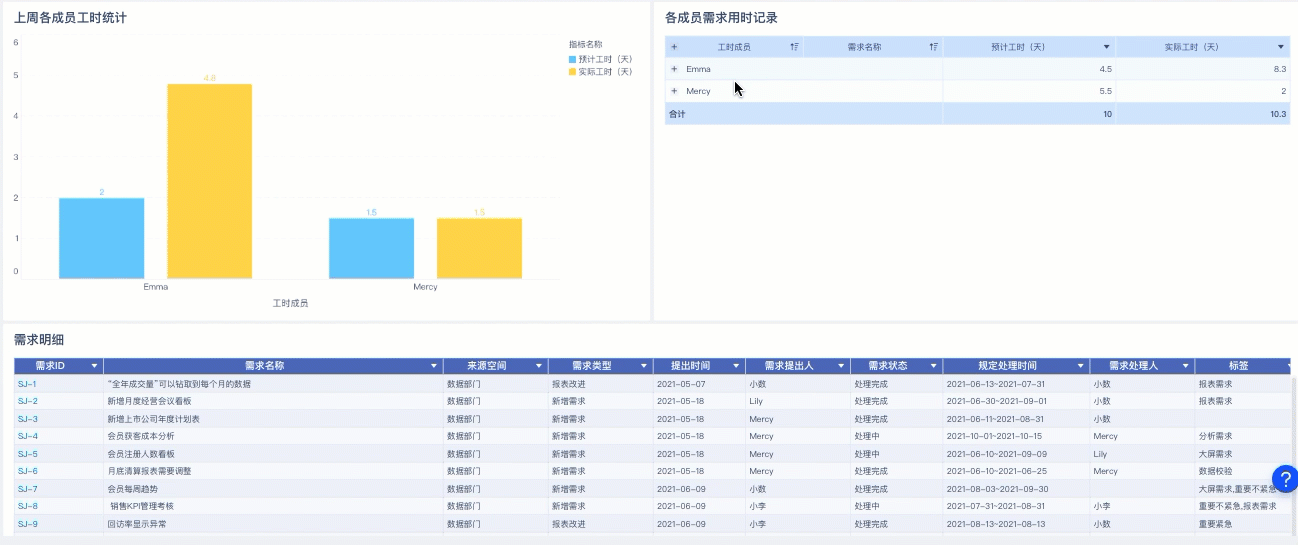Open the blue help question-mark button
Viewport: 1298px width, 545px height.
point(1284,479)
